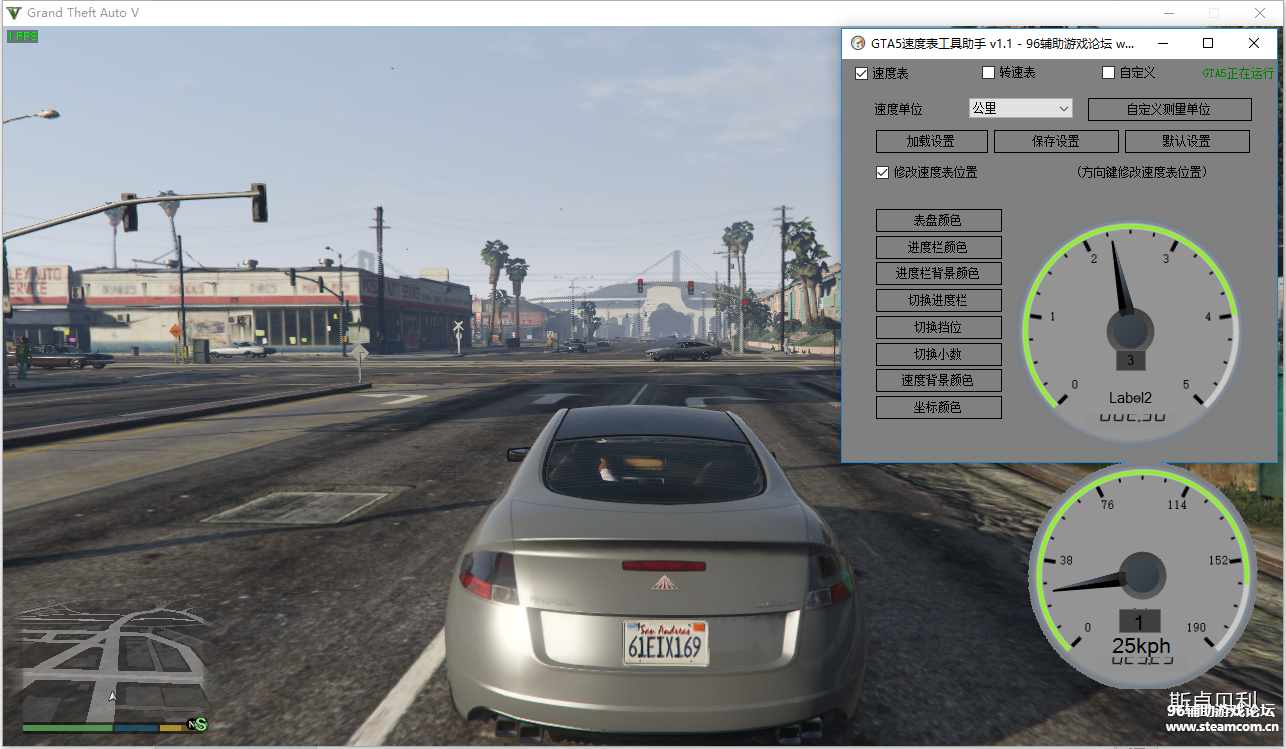Disable the 修改速度表位置 checkbox
This screenshot has height=749, width=1286.
tap(882, 172)
